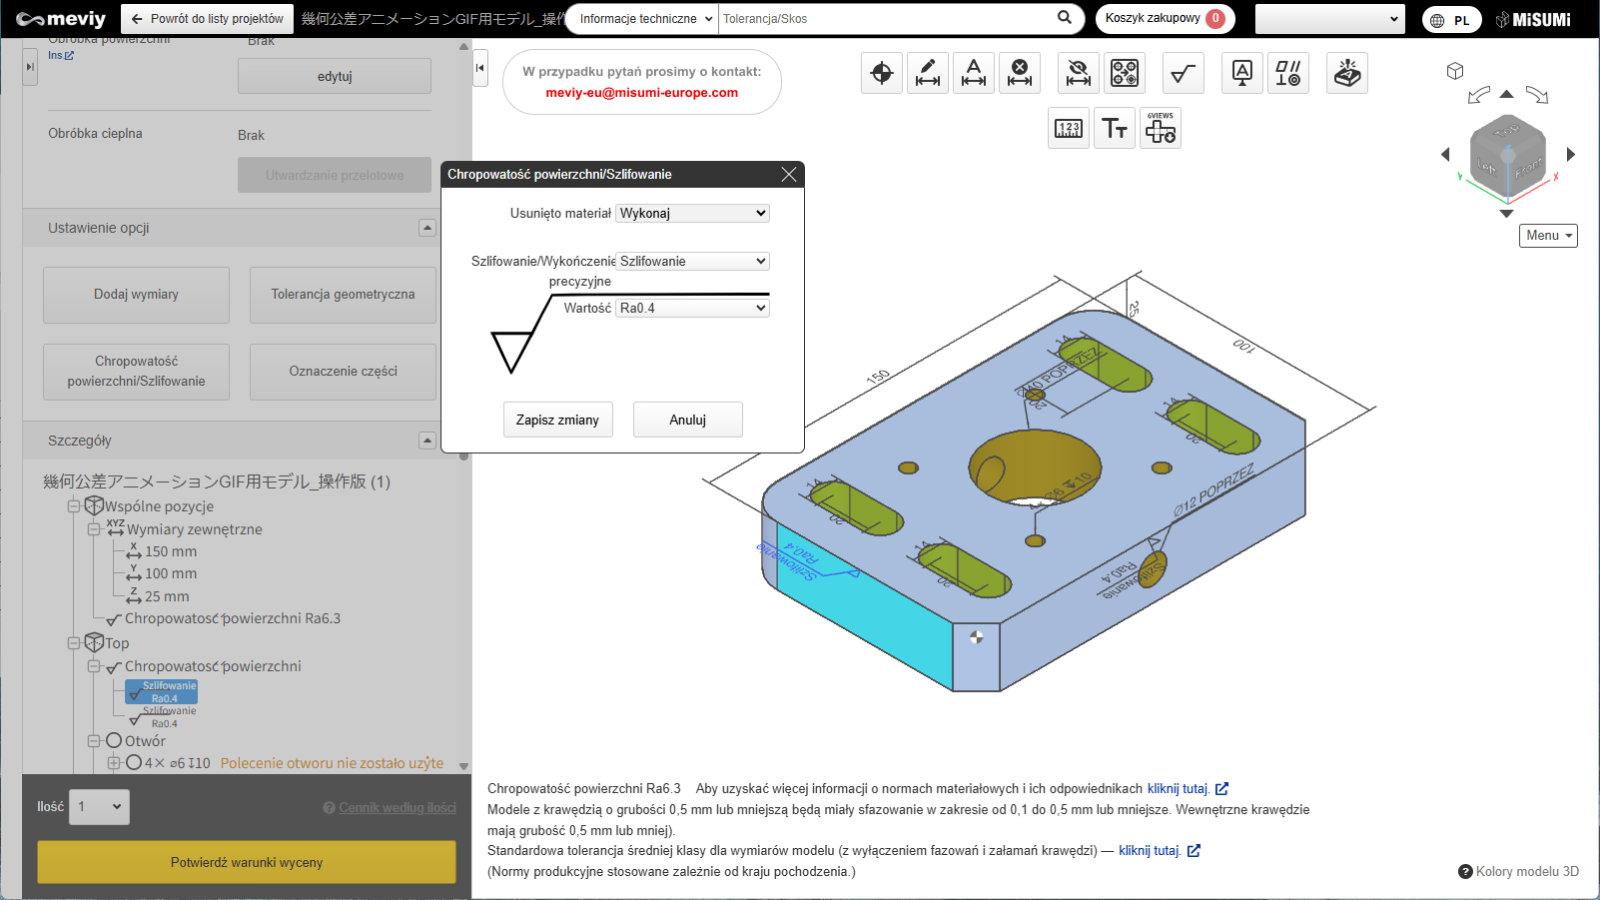Screen dimensions: 1600x900
Task: Toggle the hide dimensions eye icon
Action: [1078, 73]
